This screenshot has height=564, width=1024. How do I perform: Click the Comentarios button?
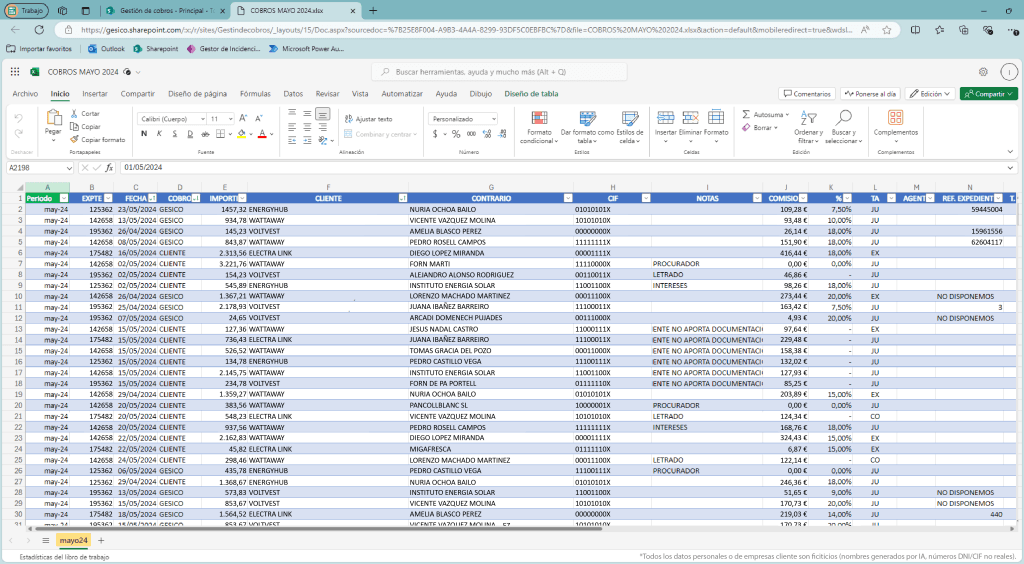click(x=807, y=94)
